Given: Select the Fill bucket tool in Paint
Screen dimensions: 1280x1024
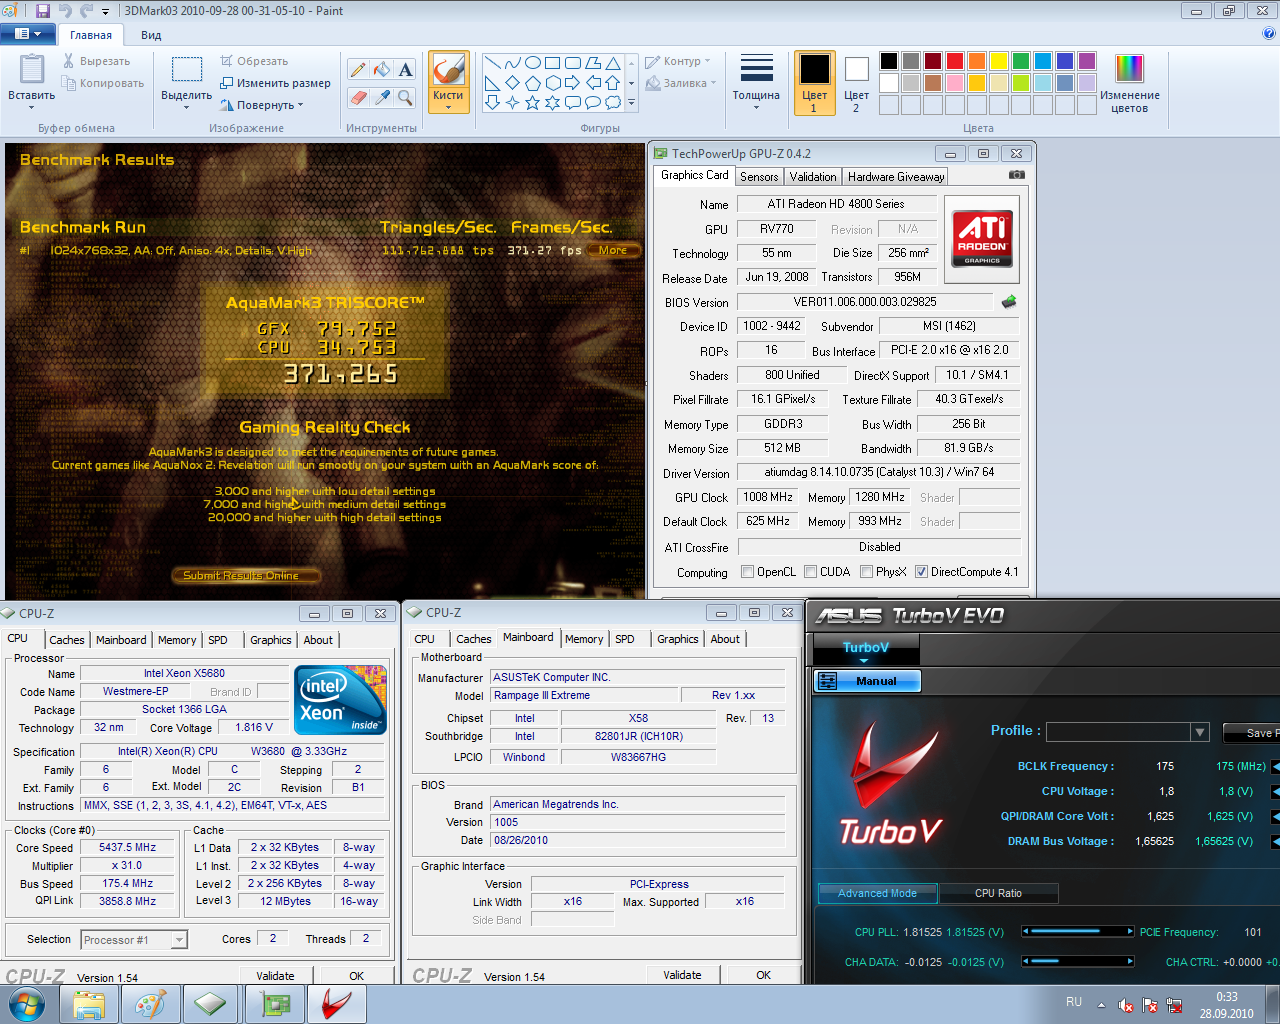Looking at the screenshot, I should point(381,69).
